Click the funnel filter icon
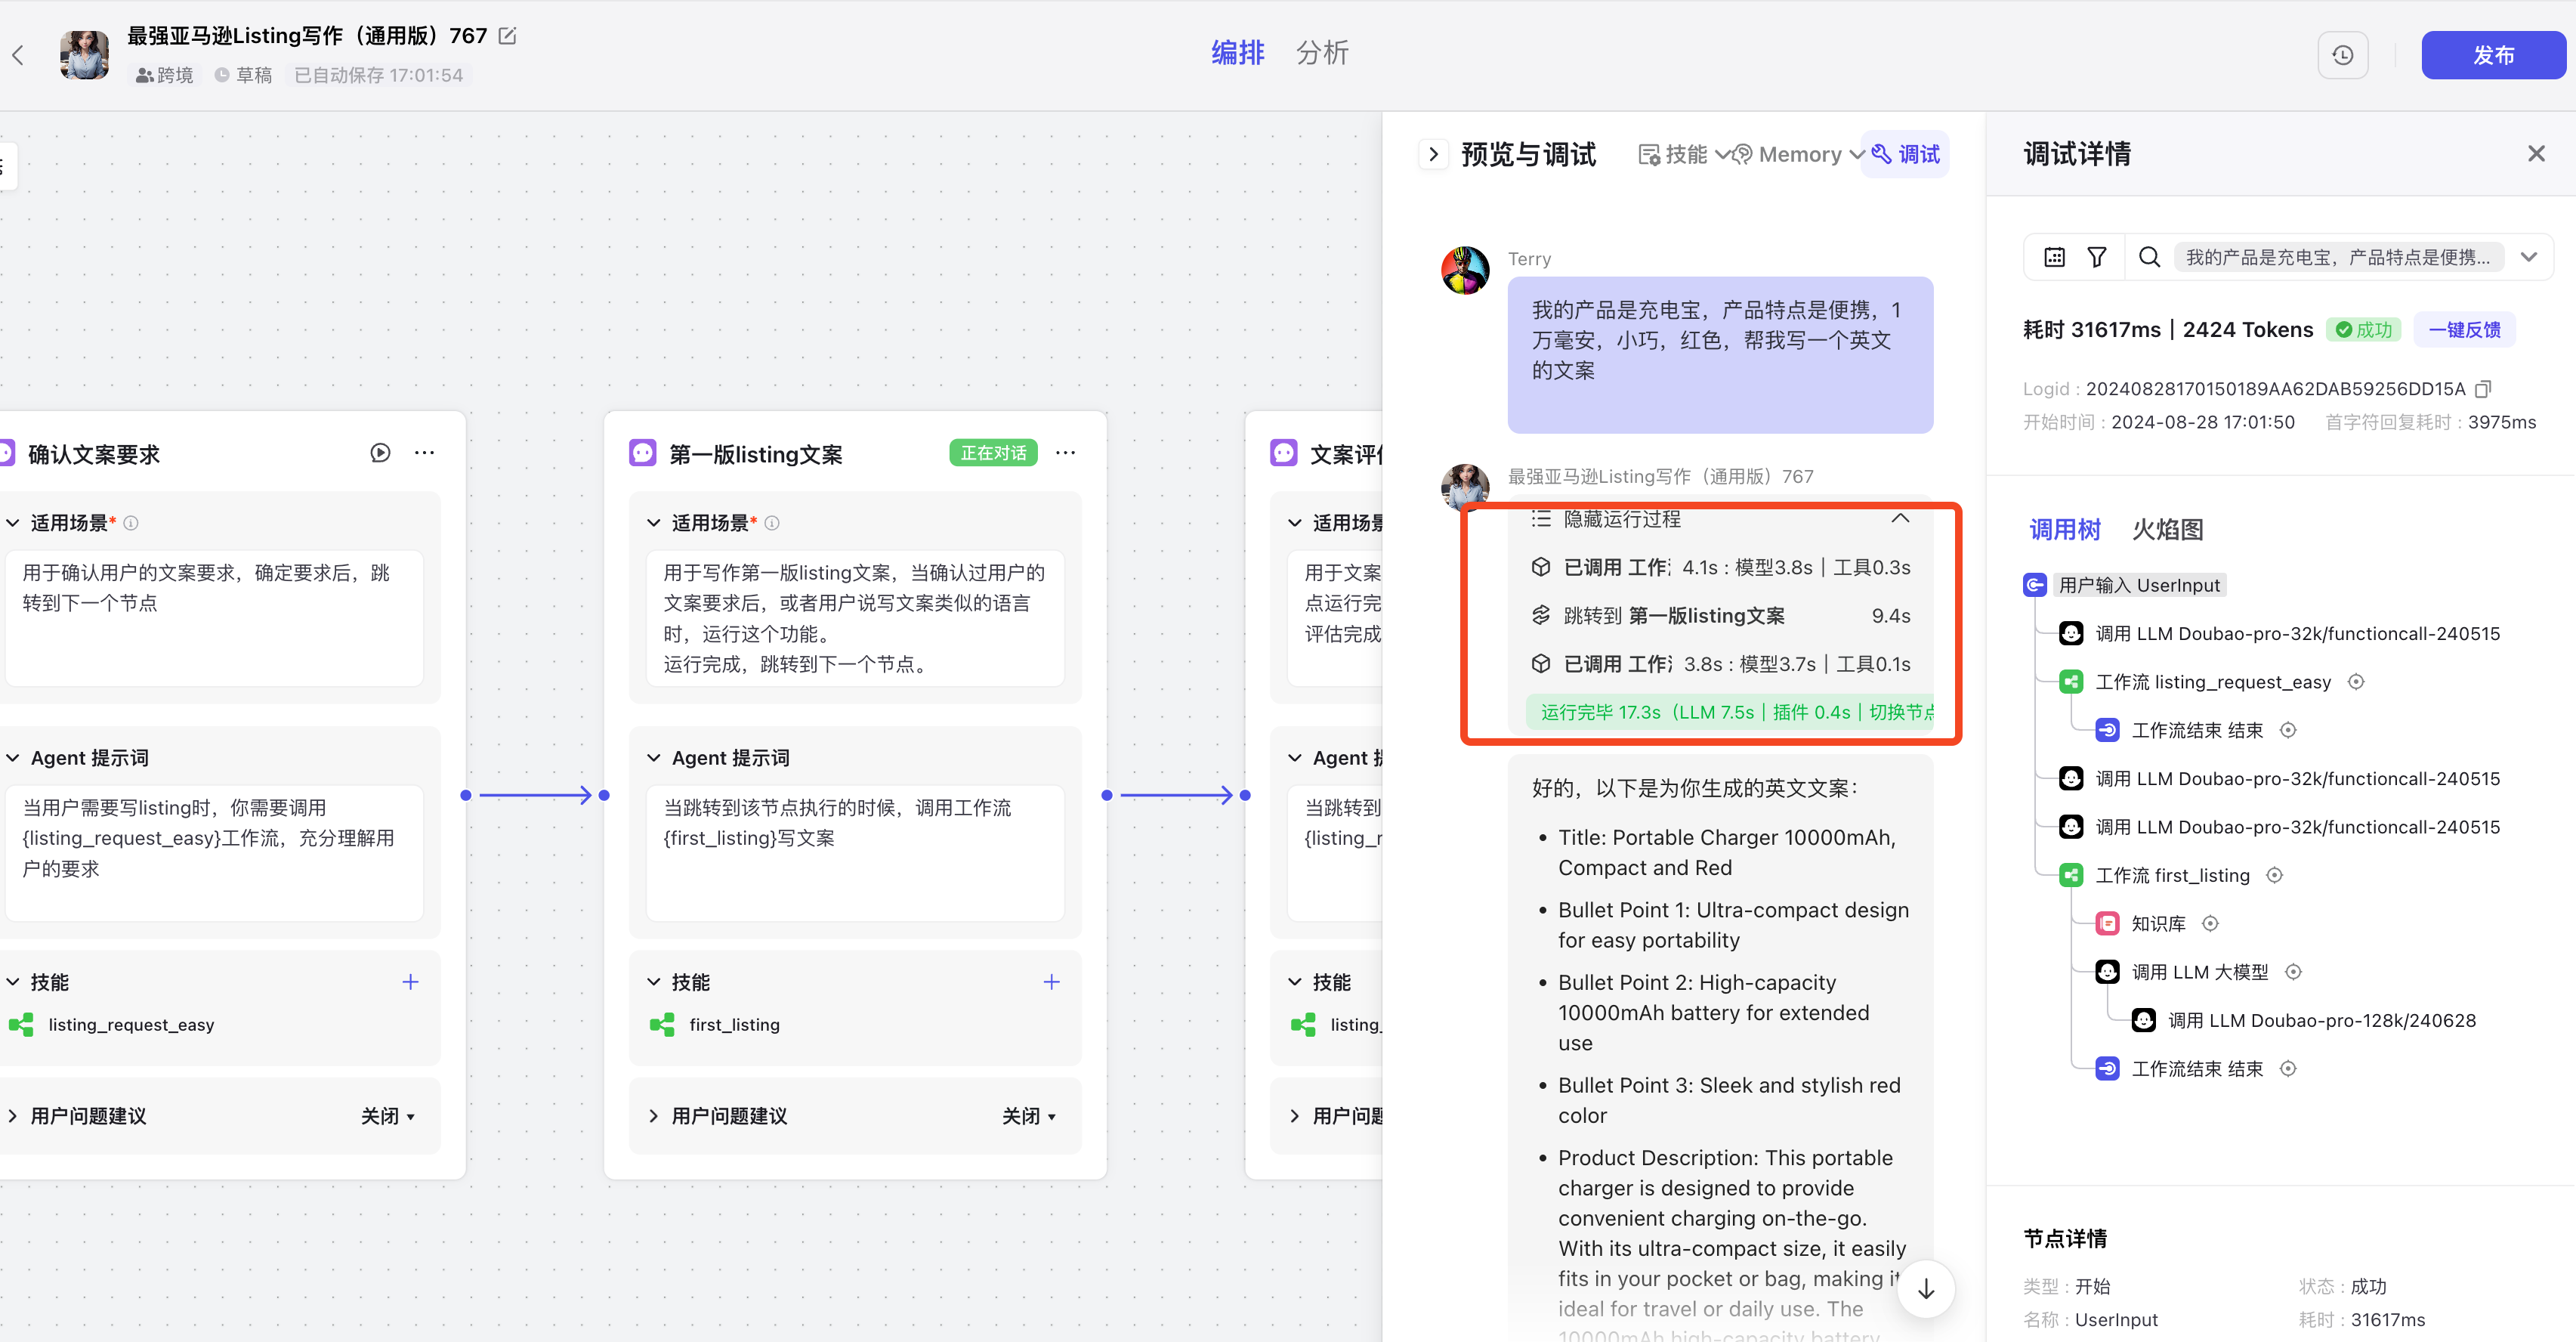The image size is (2576, 1342). [x=2097, y=257]
